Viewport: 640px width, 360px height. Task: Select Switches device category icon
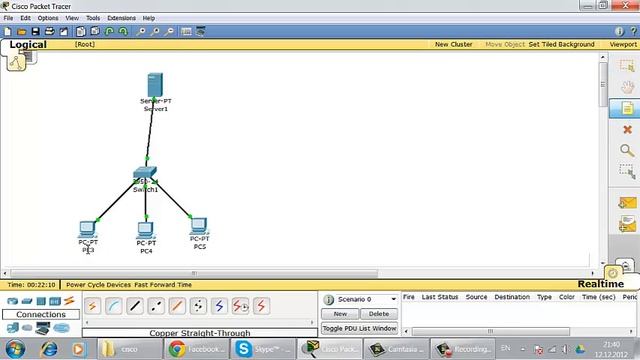click(27, 301)
